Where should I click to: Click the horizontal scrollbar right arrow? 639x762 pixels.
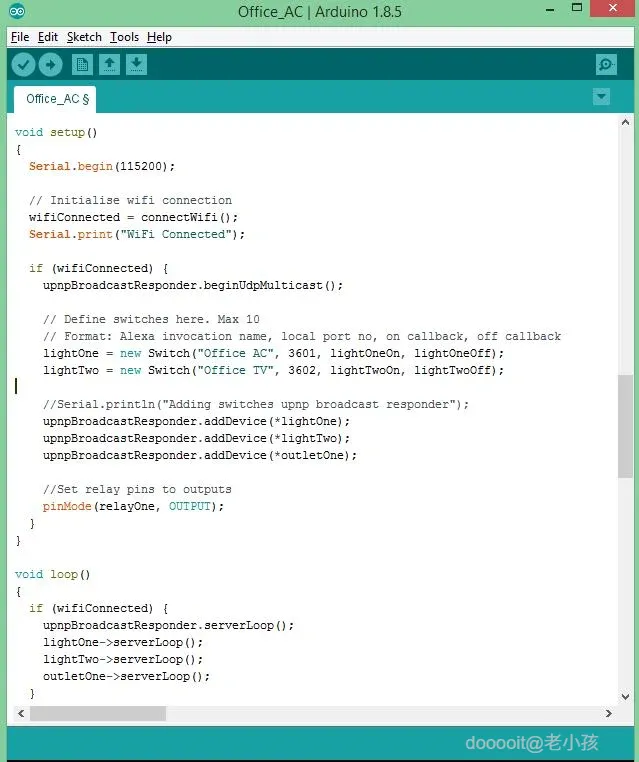[608, 713]
